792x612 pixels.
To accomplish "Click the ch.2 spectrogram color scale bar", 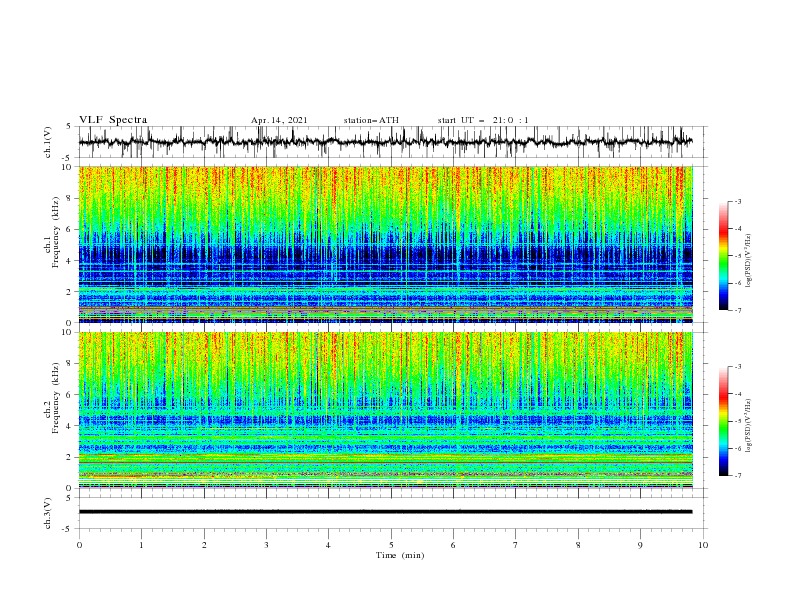I will (x=723, y=421).
